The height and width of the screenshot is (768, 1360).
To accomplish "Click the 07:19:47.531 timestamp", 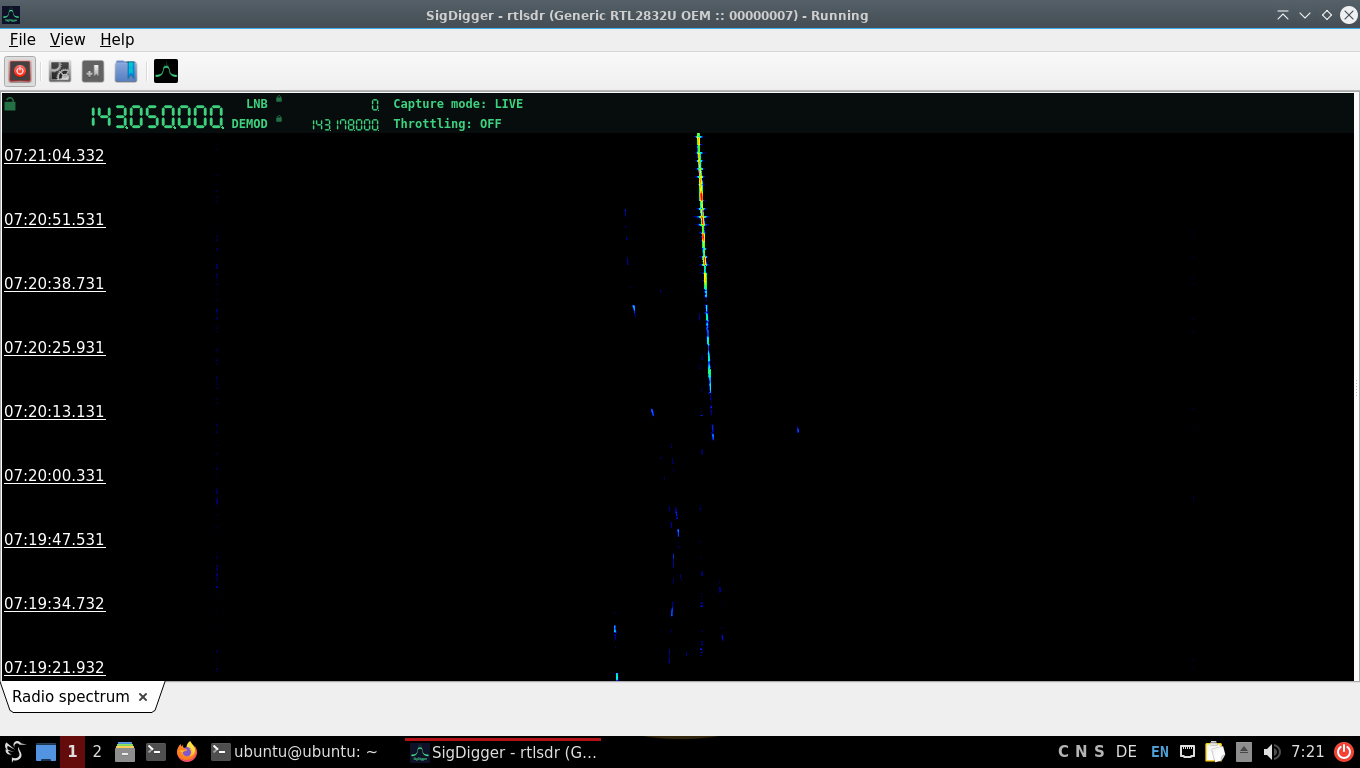I will (x=54, y=540).
